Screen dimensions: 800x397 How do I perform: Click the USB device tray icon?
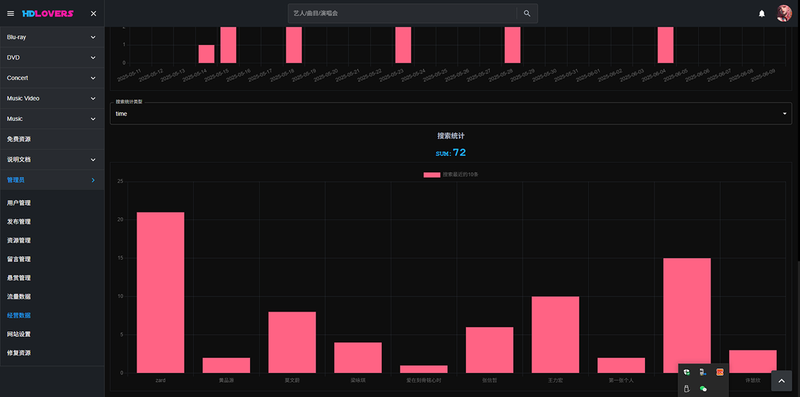point(687,389)
